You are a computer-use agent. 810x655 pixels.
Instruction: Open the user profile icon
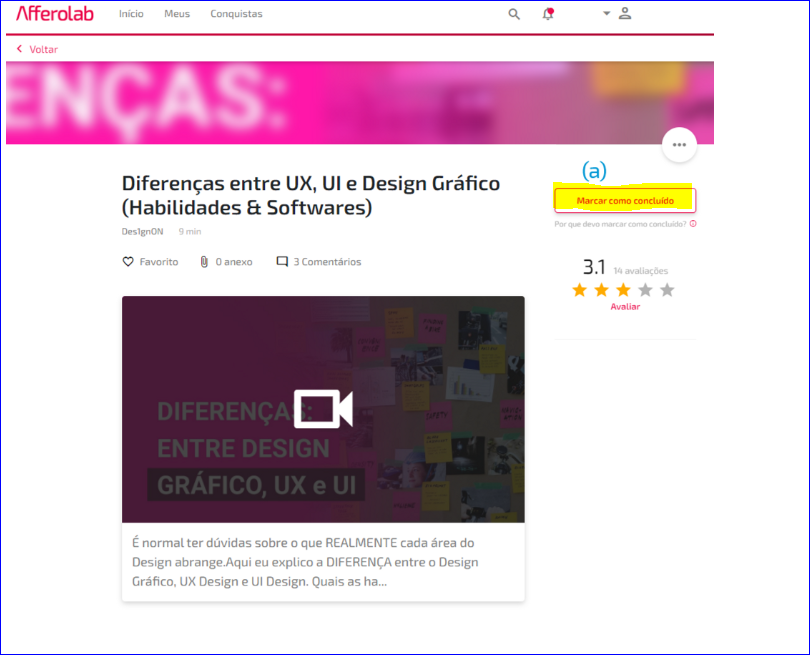coord(625,13)
